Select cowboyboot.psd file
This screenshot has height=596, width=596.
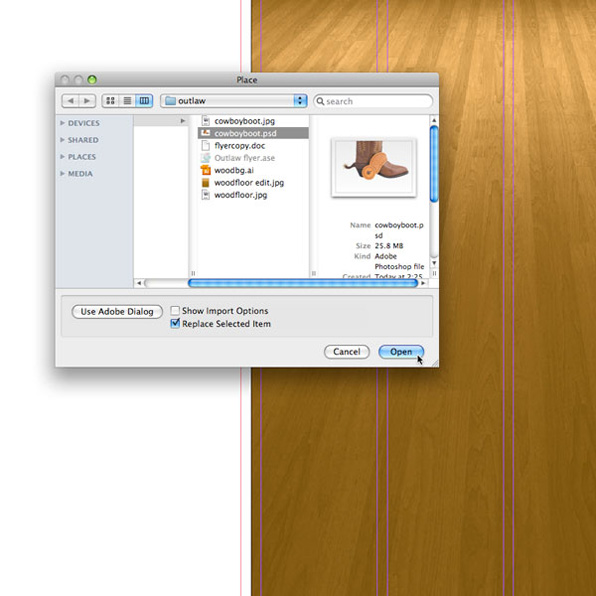tap(253, 133)
